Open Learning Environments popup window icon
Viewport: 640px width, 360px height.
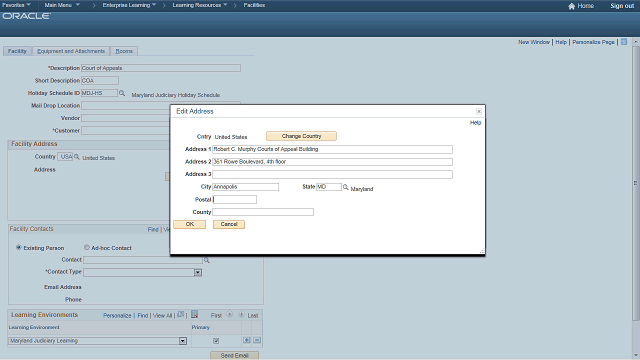(180, 315)
